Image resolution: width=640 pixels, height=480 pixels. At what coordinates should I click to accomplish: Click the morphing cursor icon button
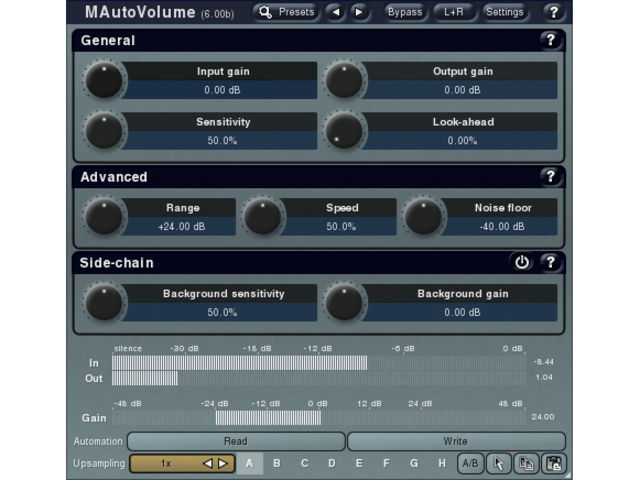pyautogui.click(x=498, y=463)
